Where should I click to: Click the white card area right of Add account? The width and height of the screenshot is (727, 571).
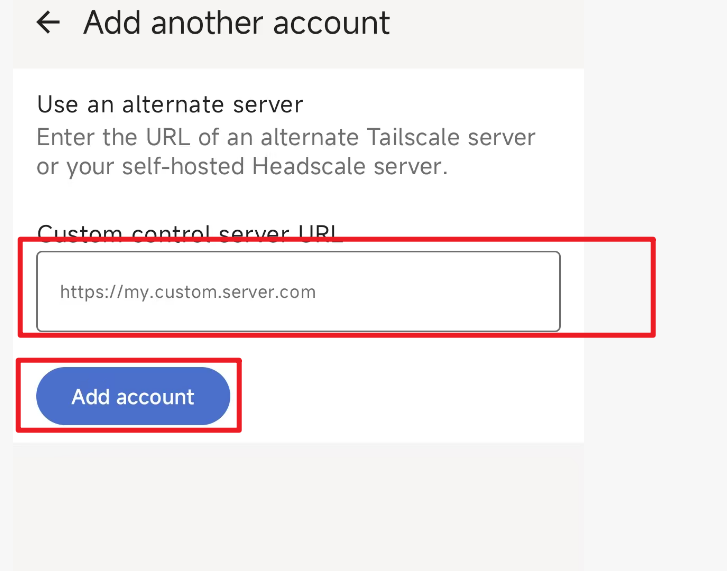click(x=410, y=397)
